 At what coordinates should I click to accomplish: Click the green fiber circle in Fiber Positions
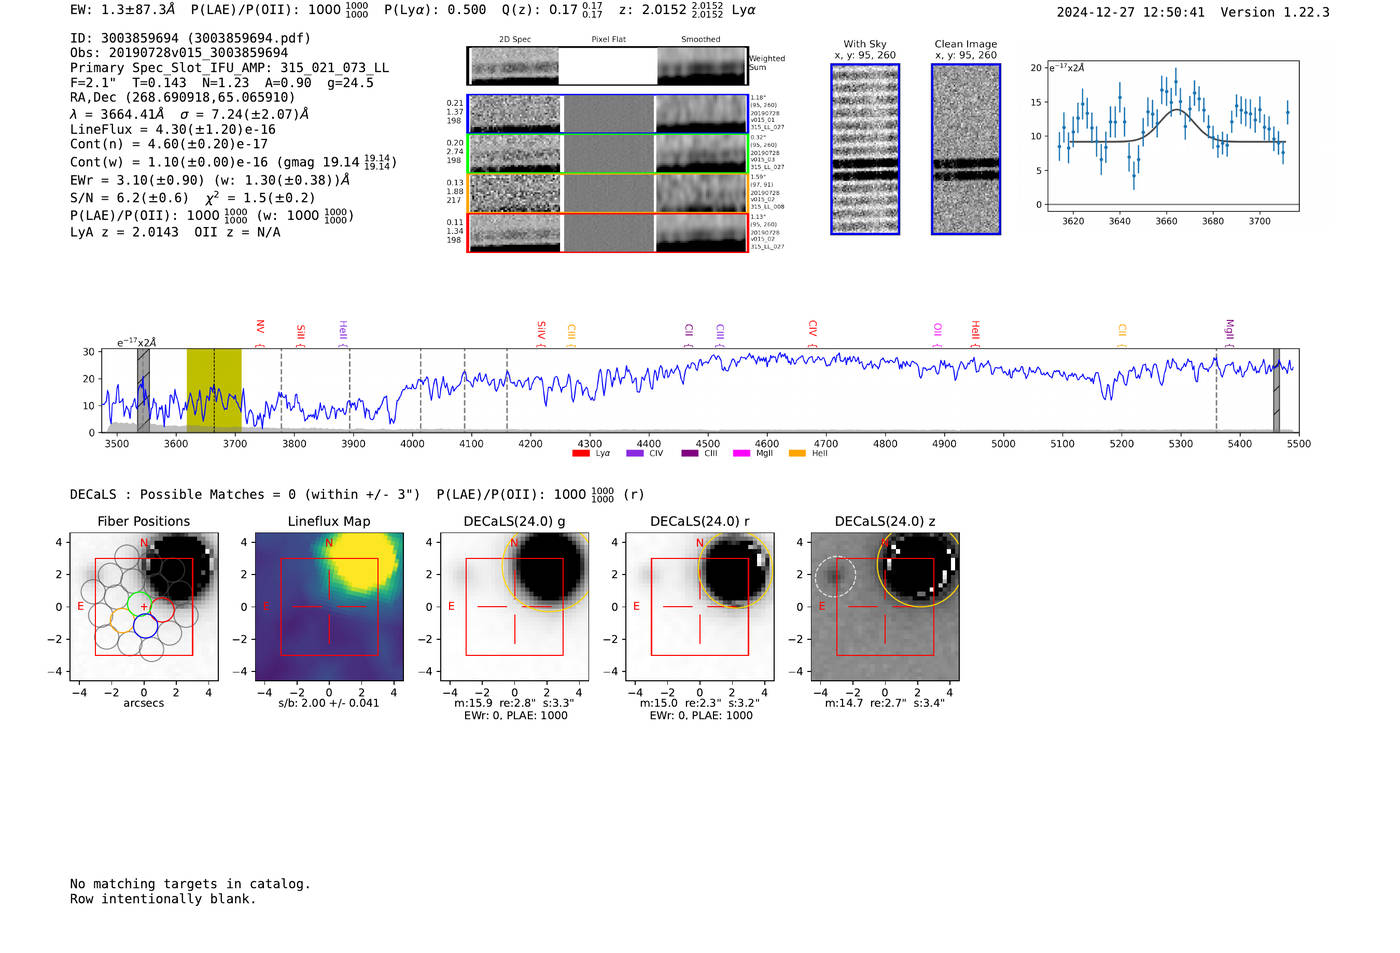138,604
